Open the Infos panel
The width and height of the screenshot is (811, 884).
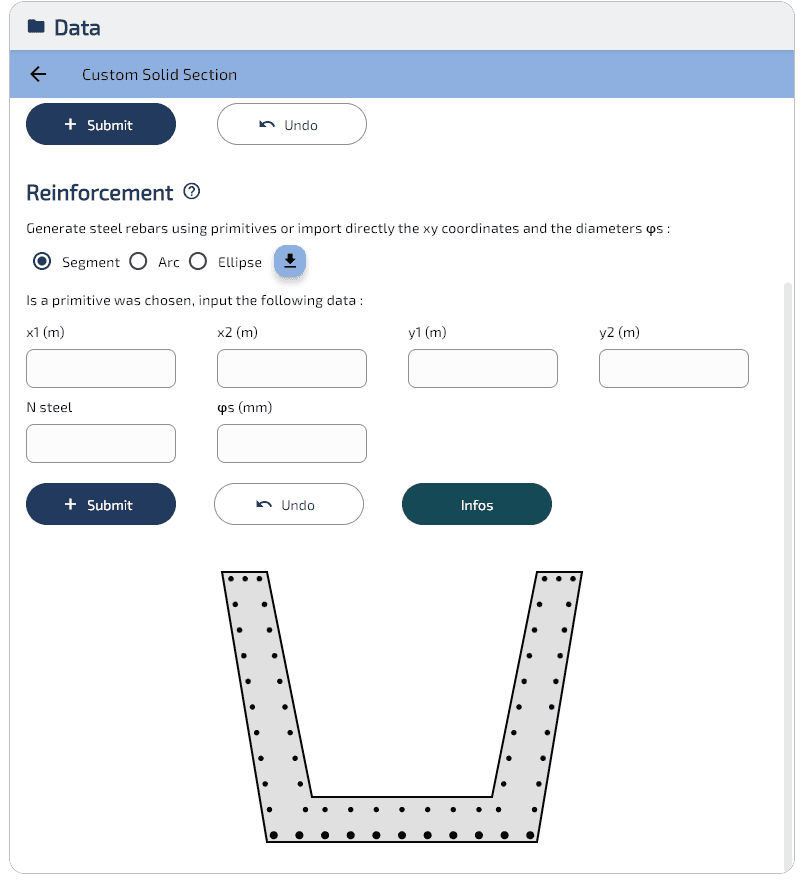pyautogui.click(x=476, y=505)
